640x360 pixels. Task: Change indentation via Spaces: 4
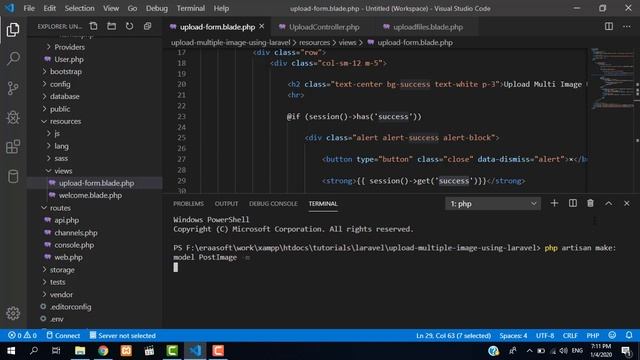tap(513, 336)
